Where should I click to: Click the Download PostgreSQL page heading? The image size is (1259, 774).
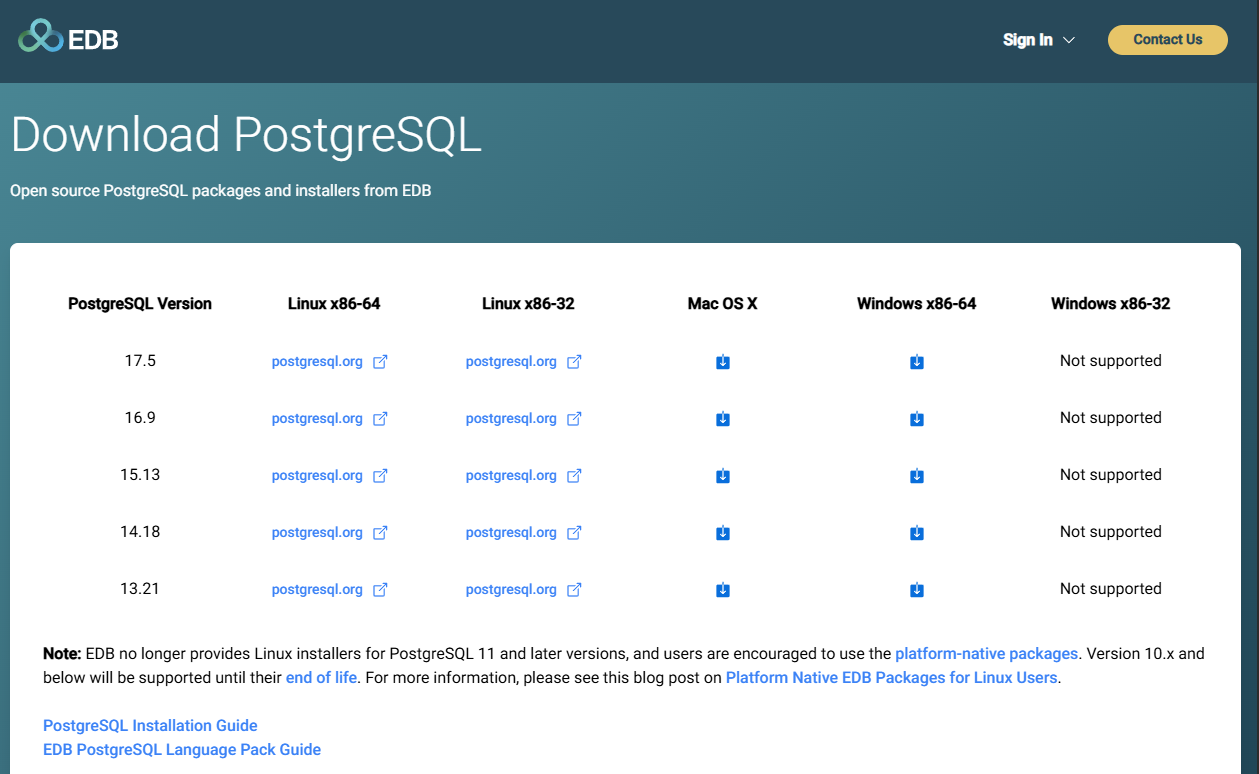[246, 135]
